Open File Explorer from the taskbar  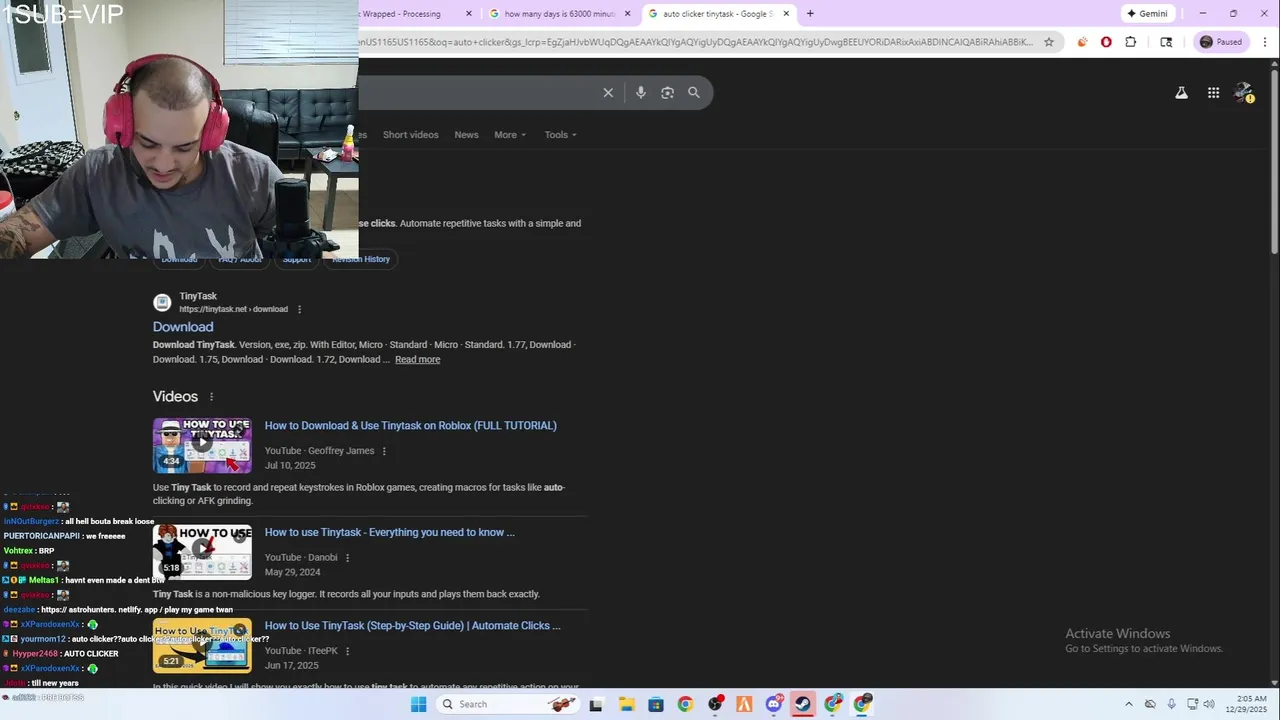(x=626, y=705)
